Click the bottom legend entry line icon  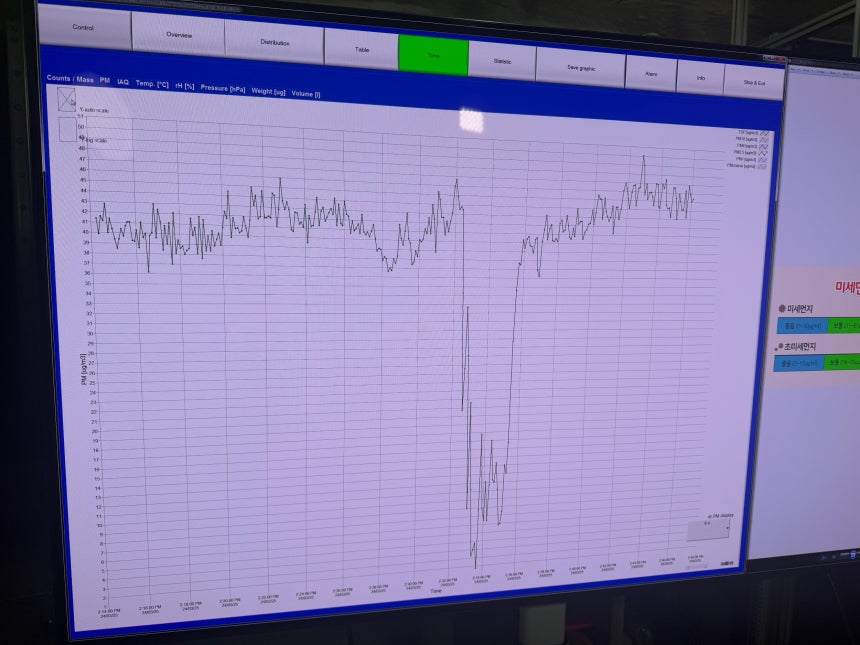click(x=762, y=166)
